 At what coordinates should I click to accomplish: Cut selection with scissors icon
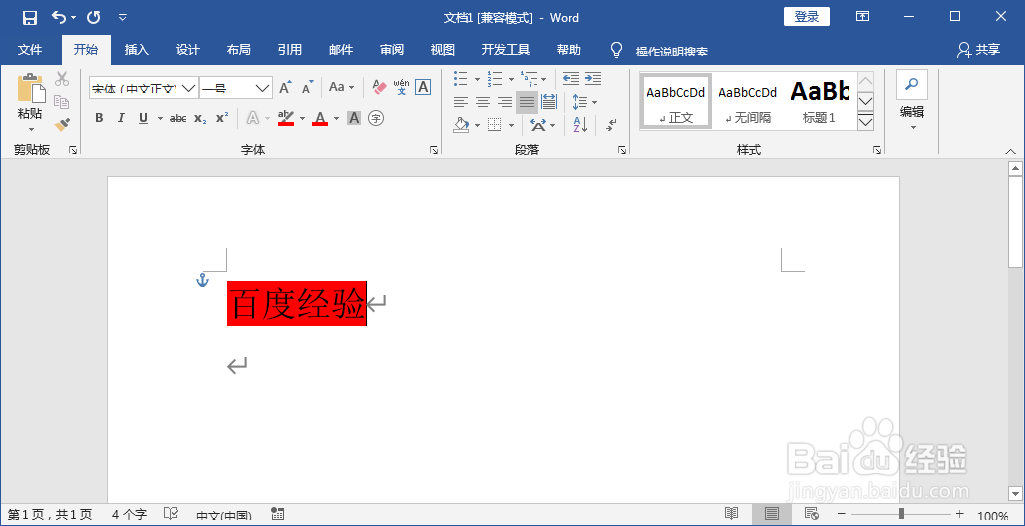[x=62, y=79]
